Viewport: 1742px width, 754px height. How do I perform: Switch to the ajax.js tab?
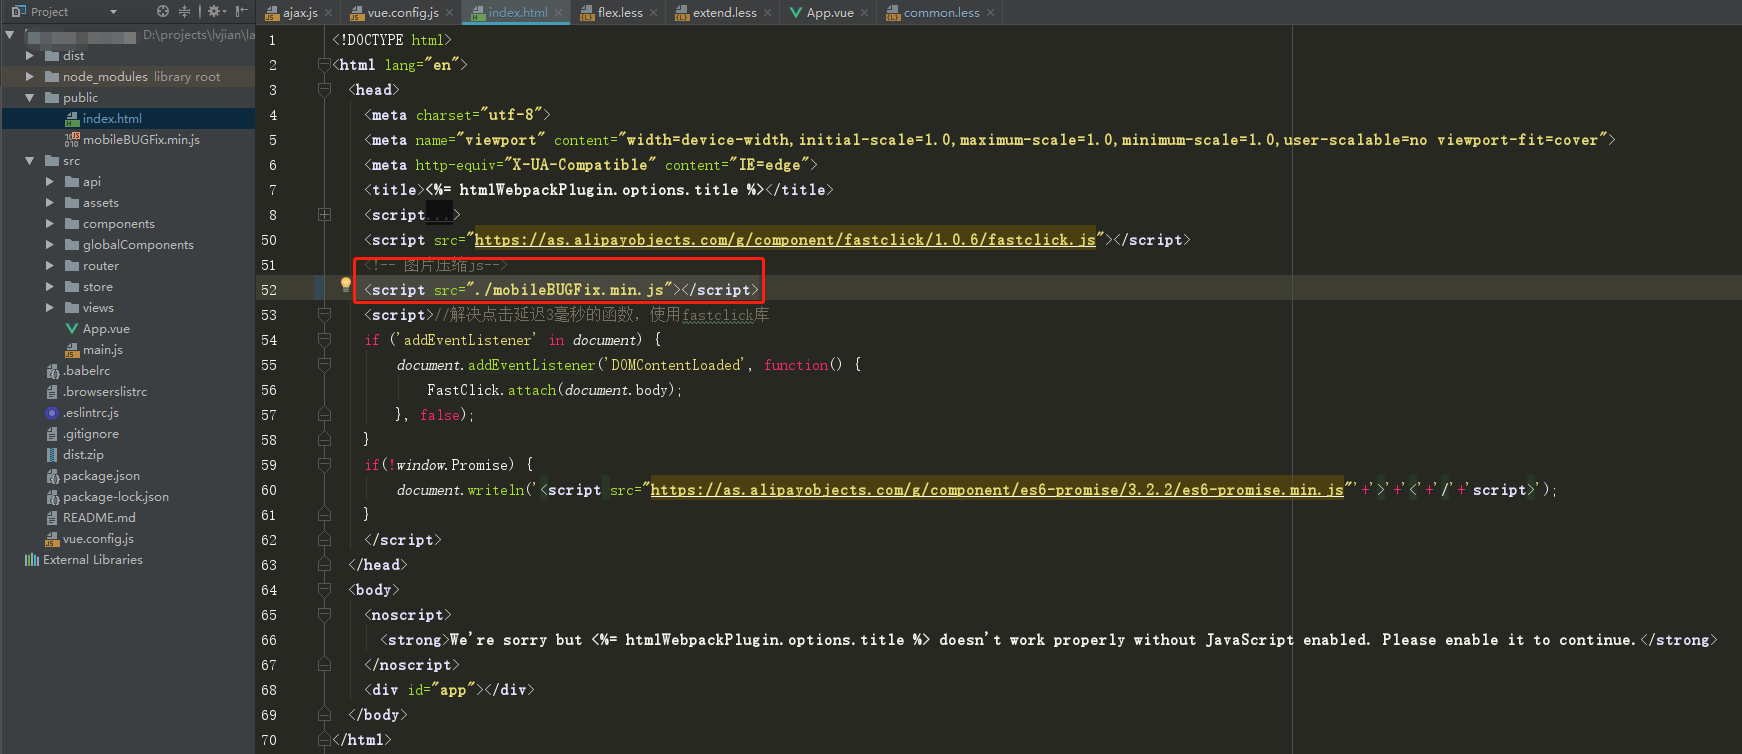(300, 12)
